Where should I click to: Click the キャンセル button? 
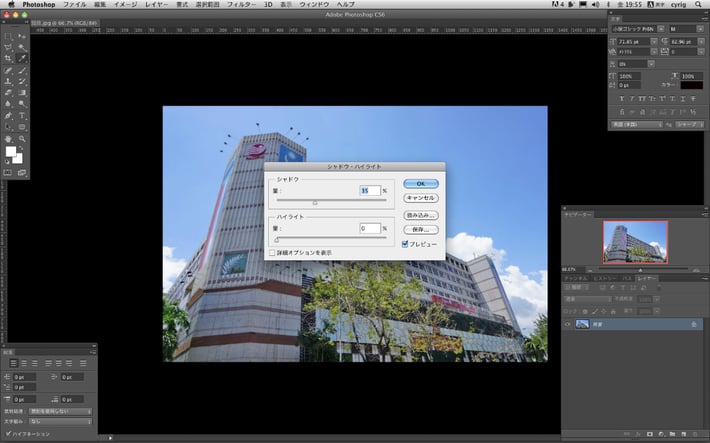click(x=420, y=198)
